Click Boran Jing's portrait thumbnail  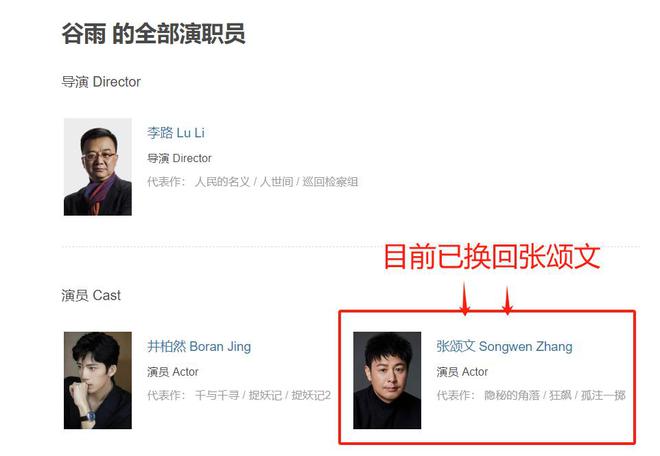(x=98, y=380)
